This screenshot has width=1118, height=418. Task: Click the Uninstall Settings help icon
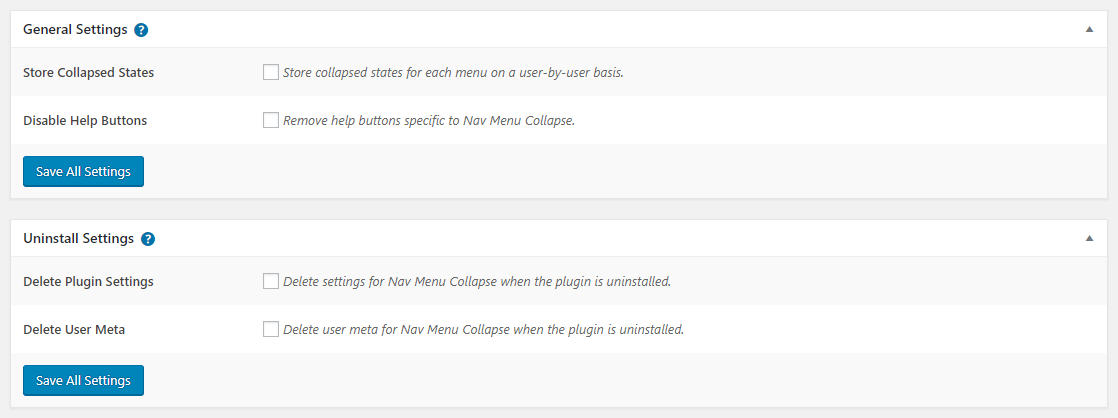pos(148,239)
